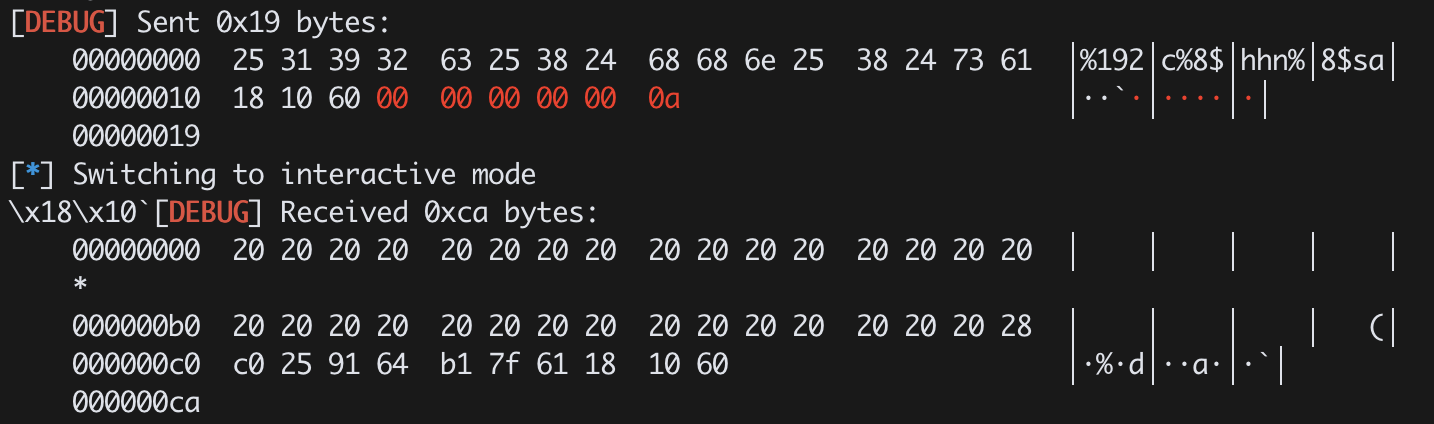Click the byte c0 starting last row
Image resolution: width=1434 pixels, height=424 pixels.
click(x=248, y=365)
